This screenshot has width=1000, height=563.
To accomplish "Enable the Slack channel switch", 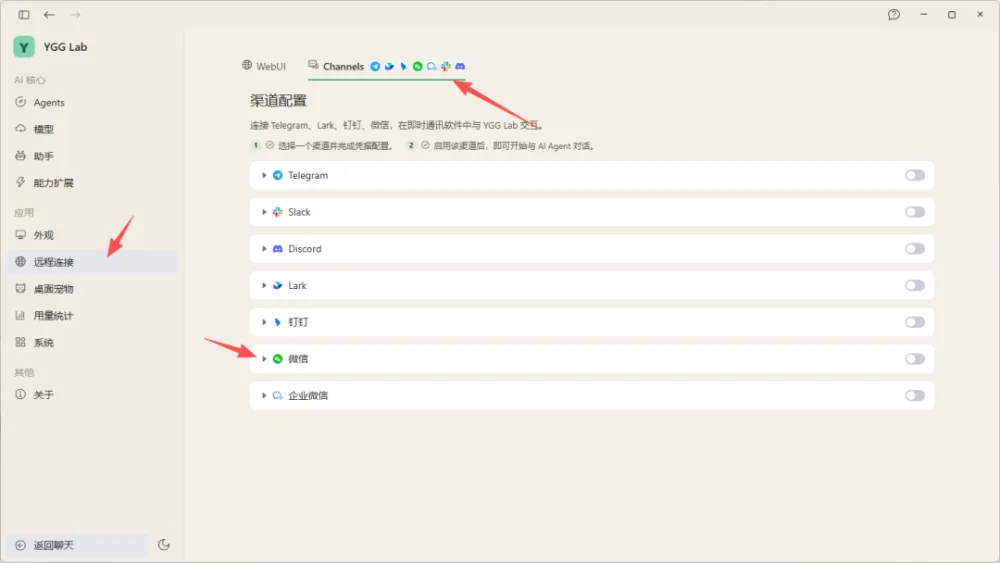I will [x=915, y=212].
